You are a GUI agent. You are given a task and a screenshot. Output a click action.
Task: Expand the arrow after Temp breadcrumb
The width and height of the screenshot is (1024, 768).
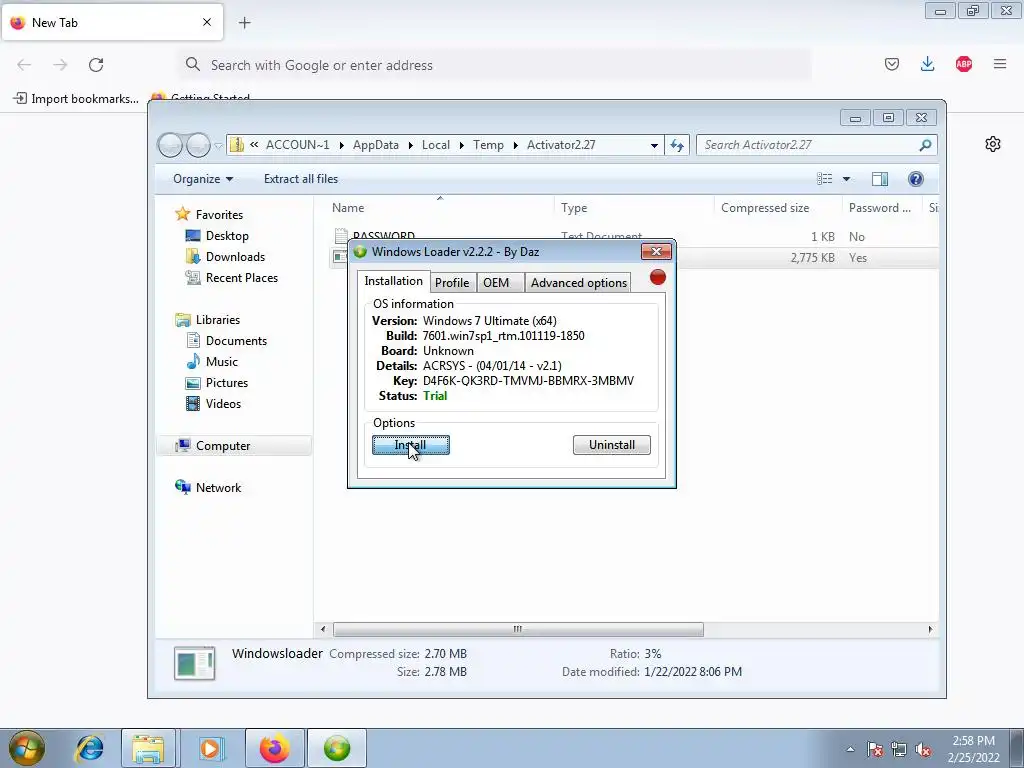tap(516, 145)
